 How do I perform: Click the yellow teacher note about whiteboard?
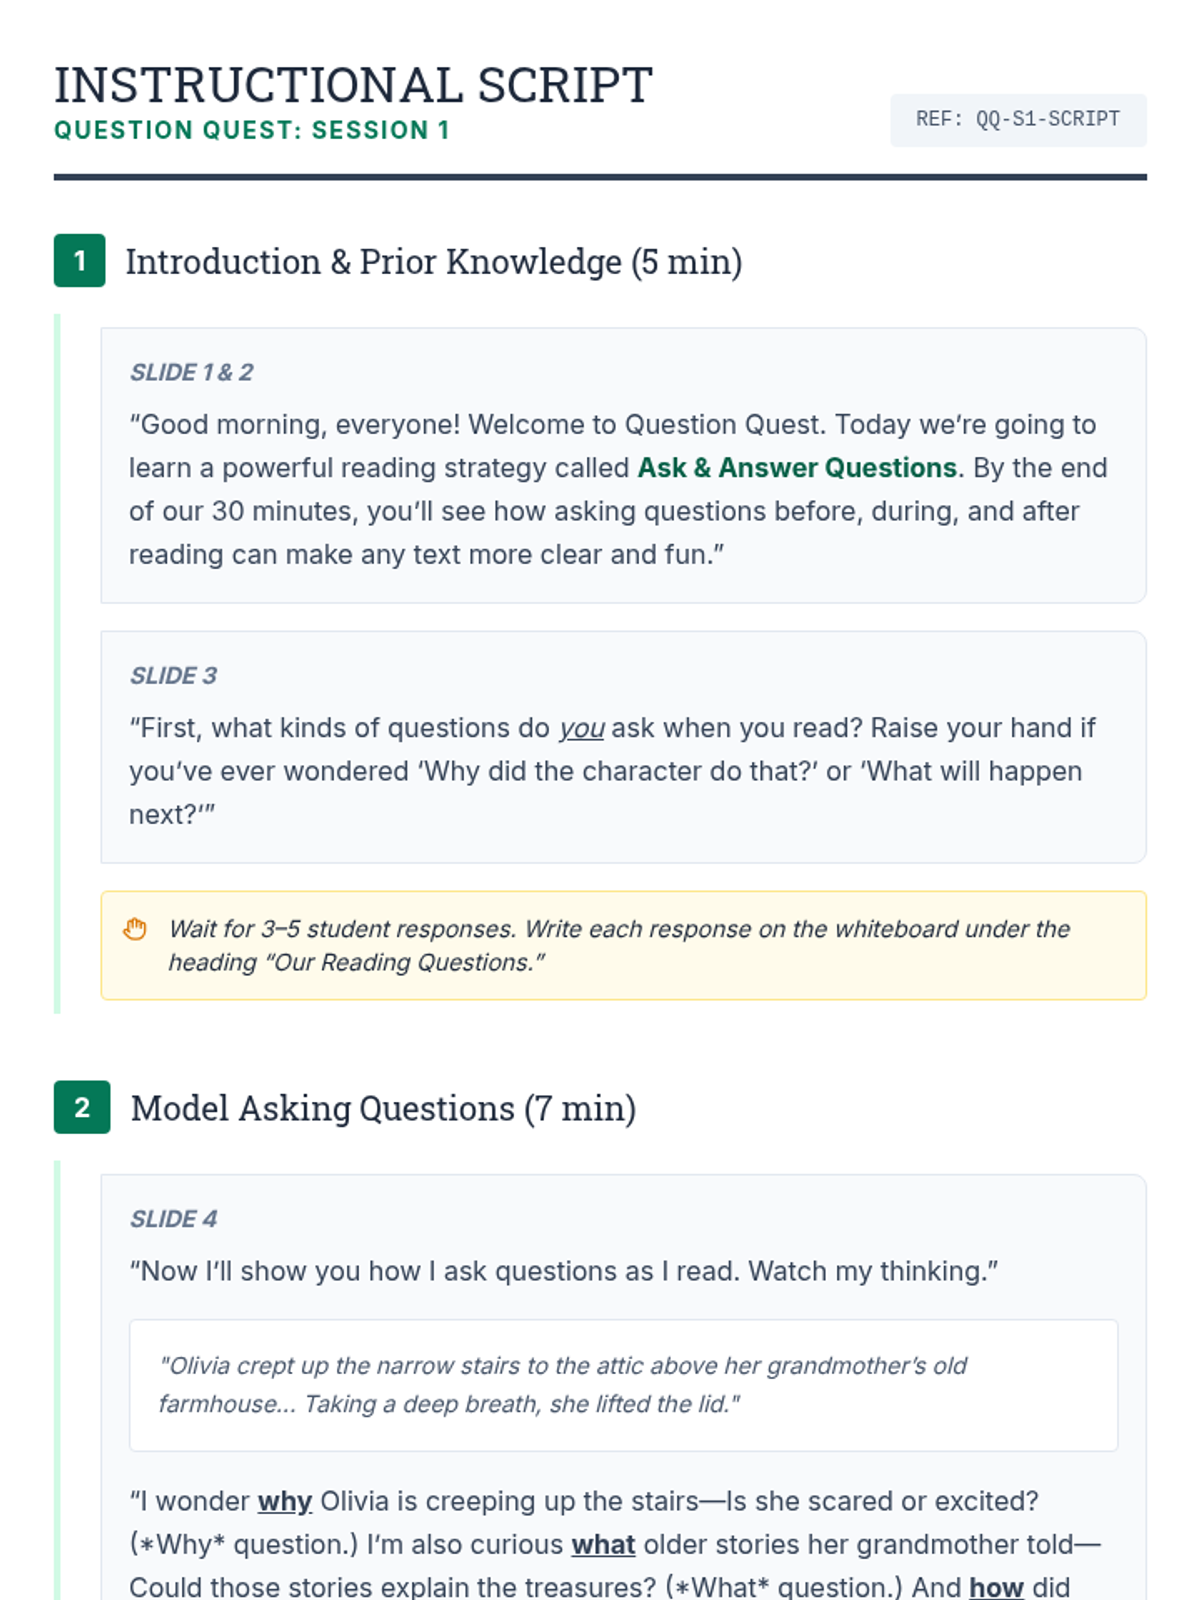(x=623, y=945)
